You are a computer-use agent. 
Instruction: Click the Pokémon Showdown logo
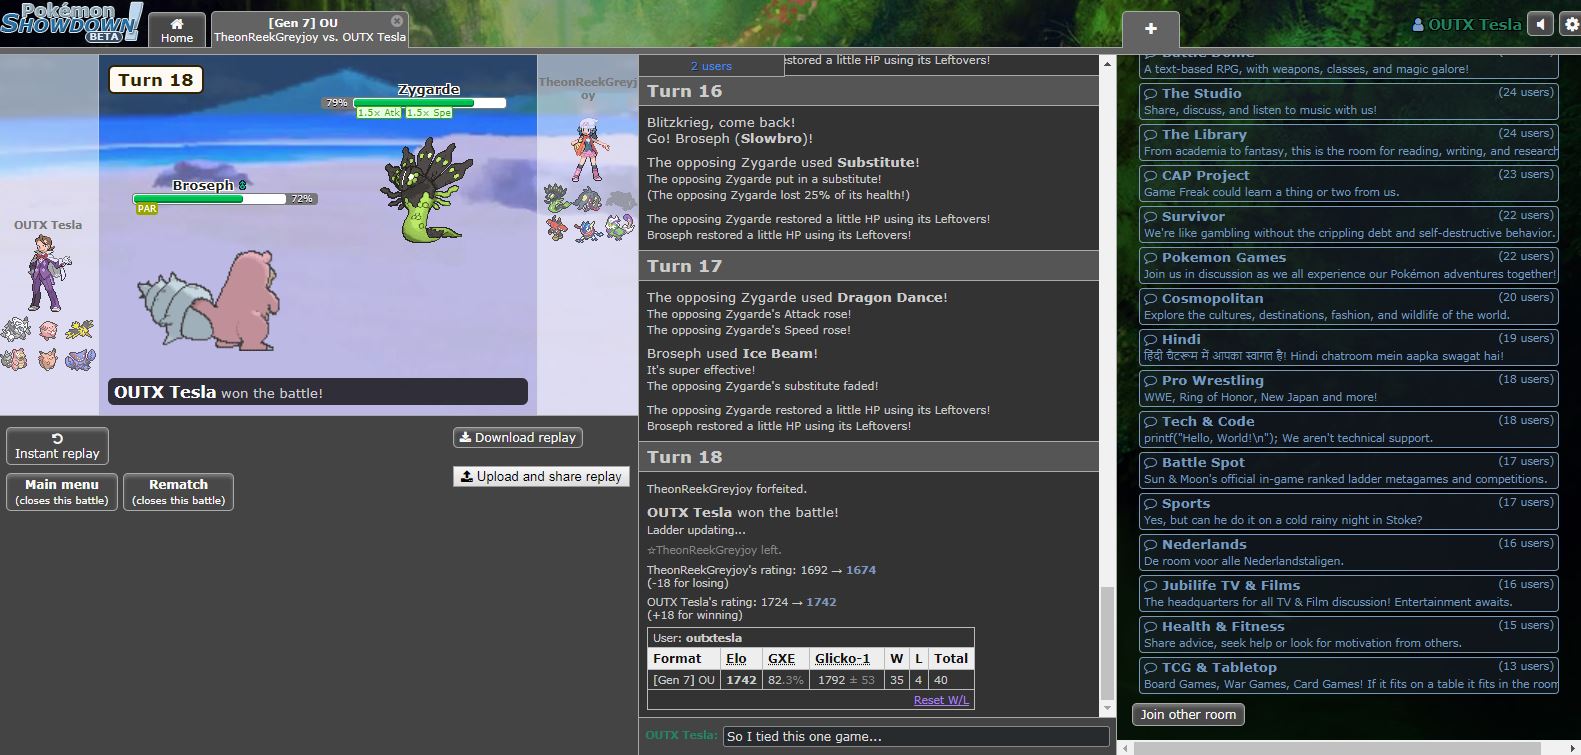(x=71, y=22)
